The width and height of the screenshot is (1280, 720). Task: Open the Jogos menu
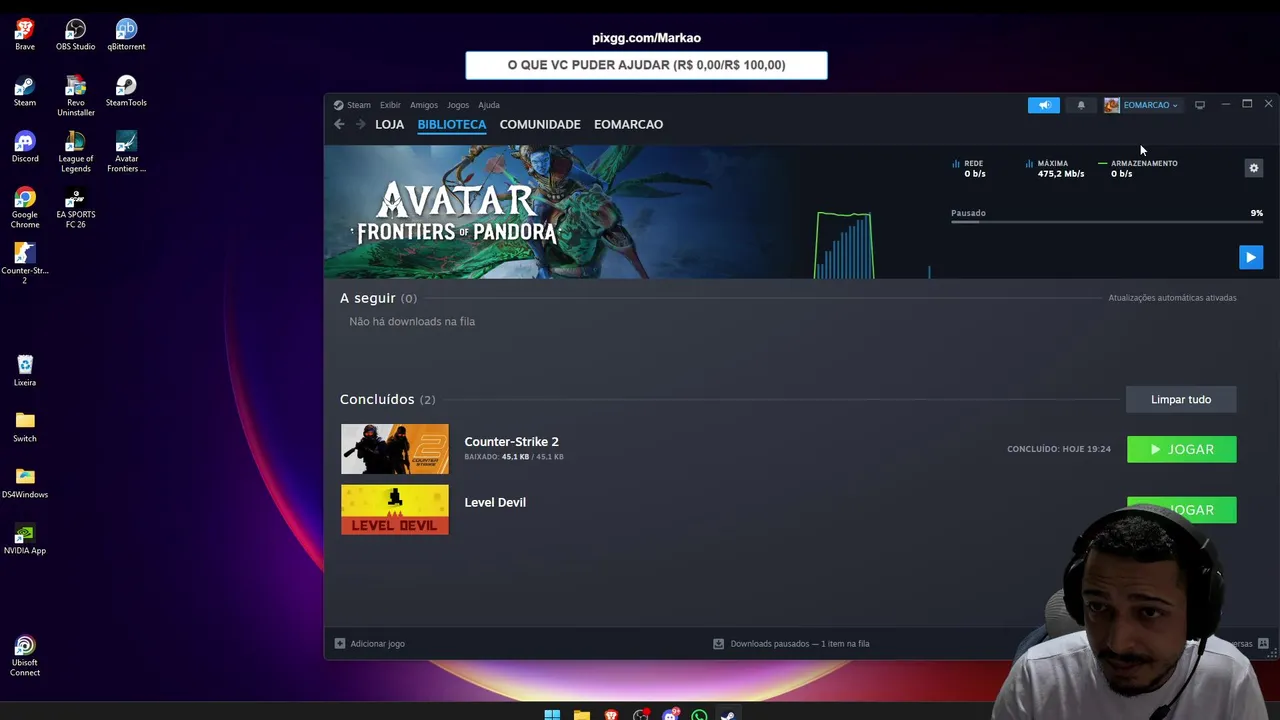(x=458, y=105)
